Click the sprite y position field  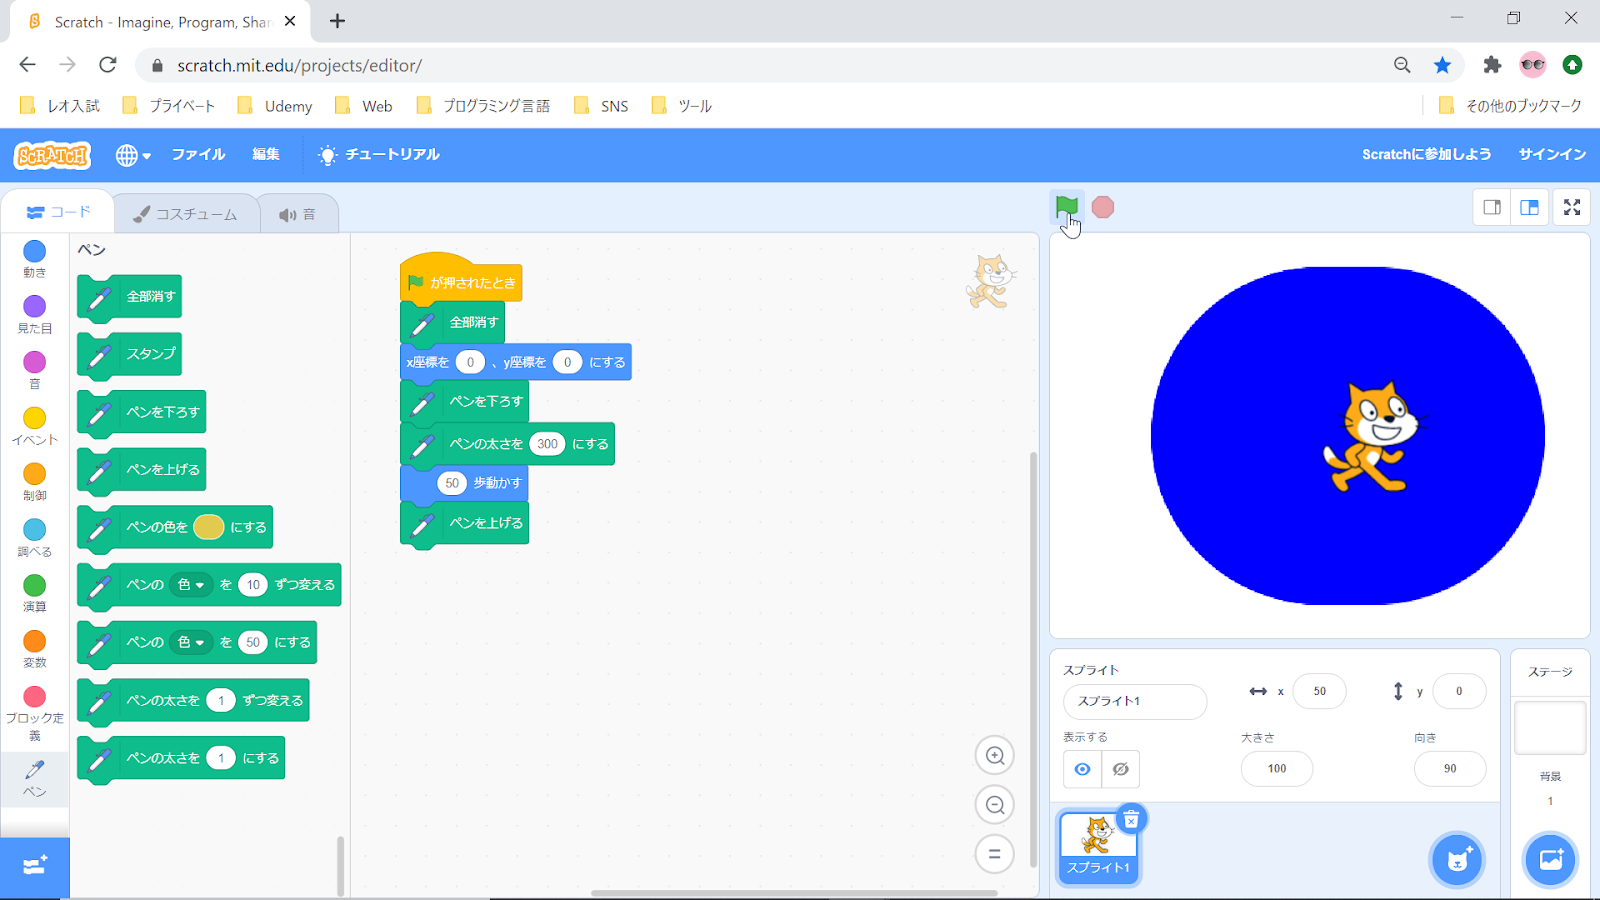tap(1459, 691)
